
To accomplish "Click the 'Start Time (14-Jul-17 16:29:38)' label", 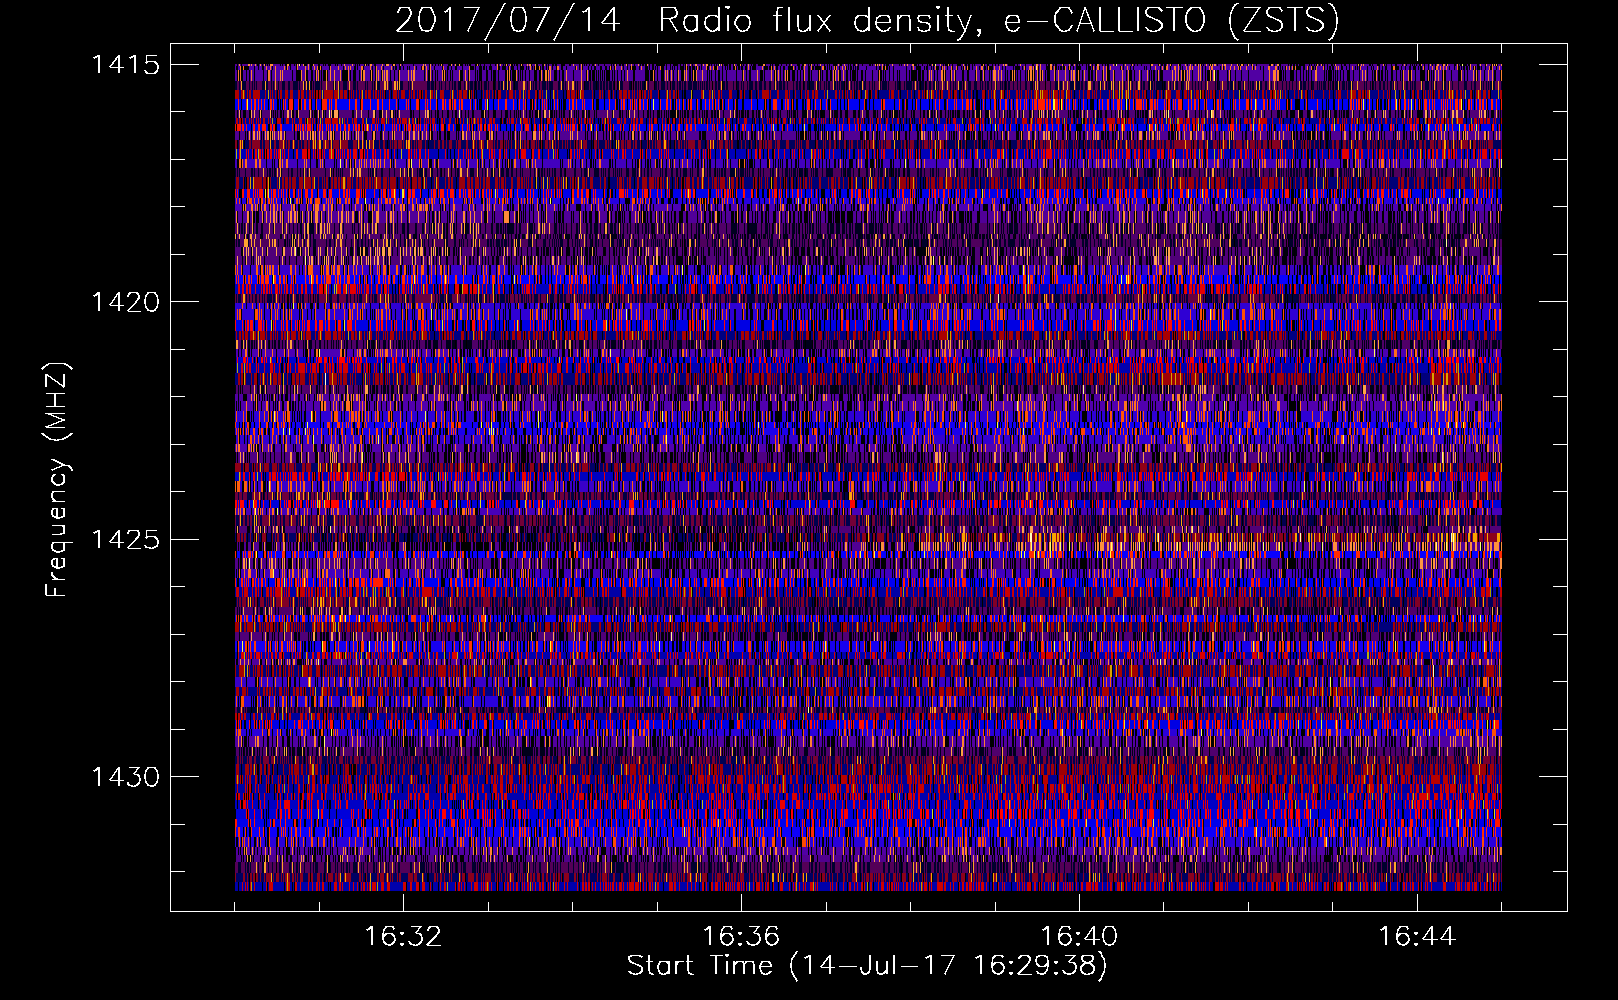I will (x=867, y=966).
